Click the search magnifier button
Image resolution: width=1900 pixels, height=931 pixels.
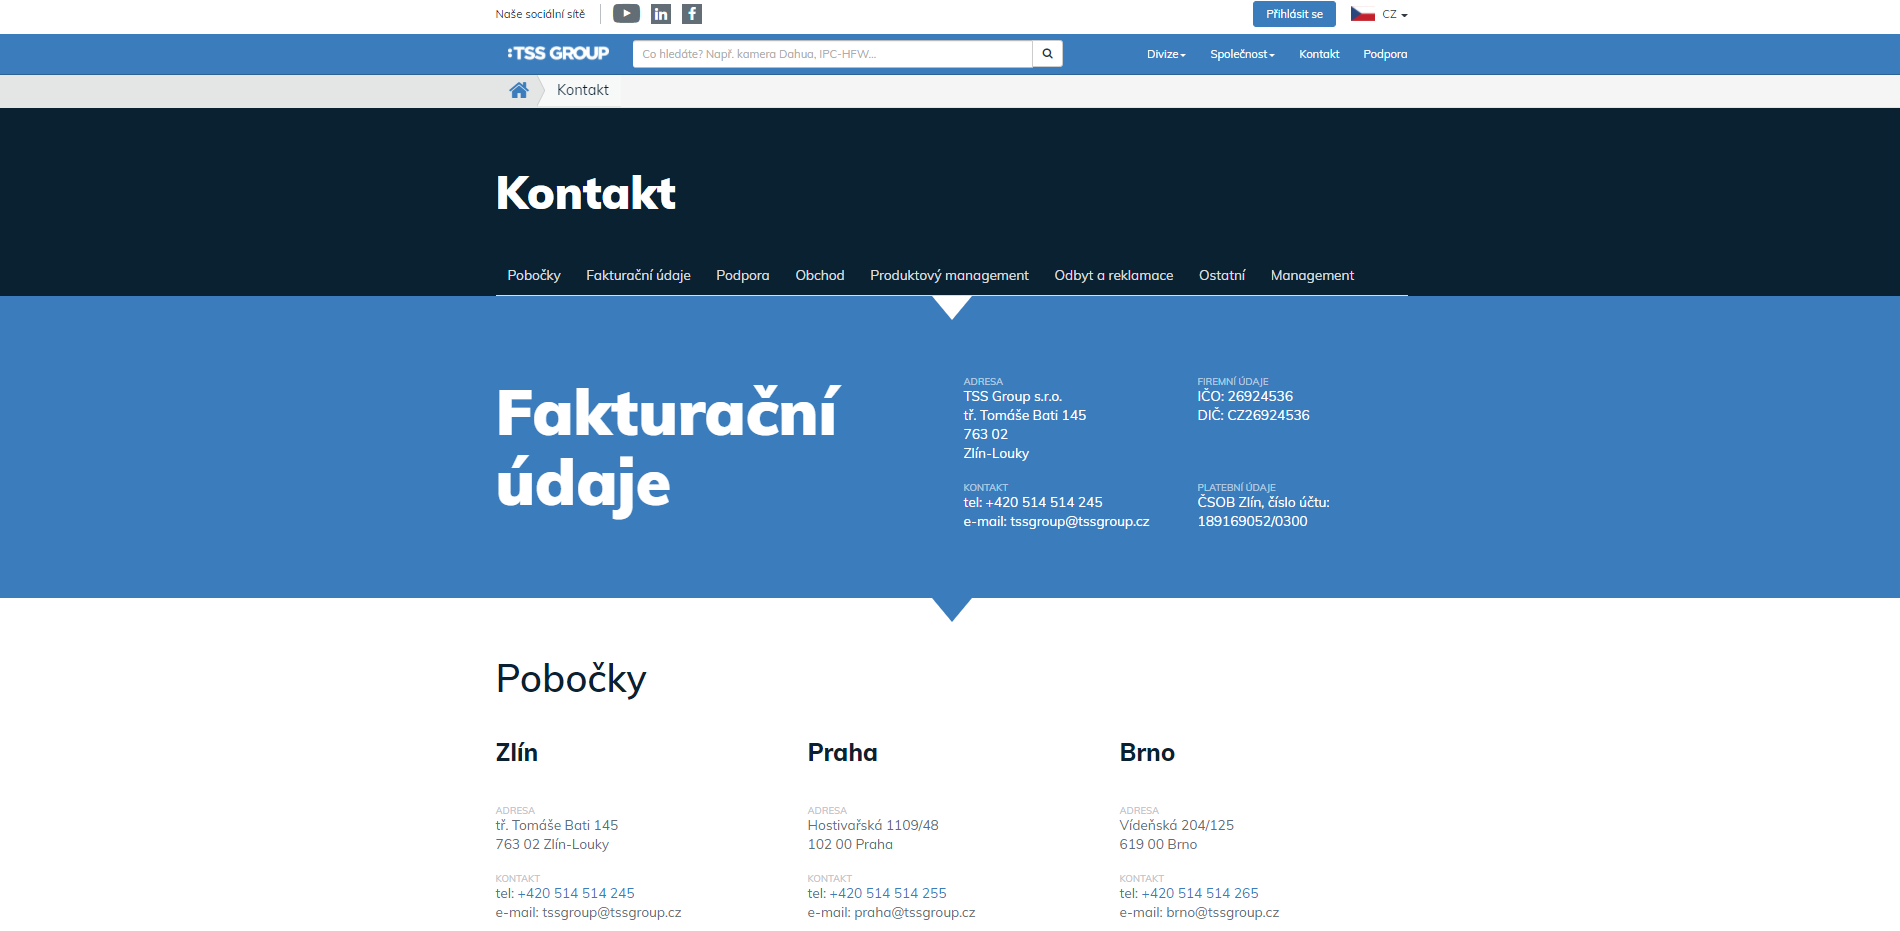coord(1047,54)
